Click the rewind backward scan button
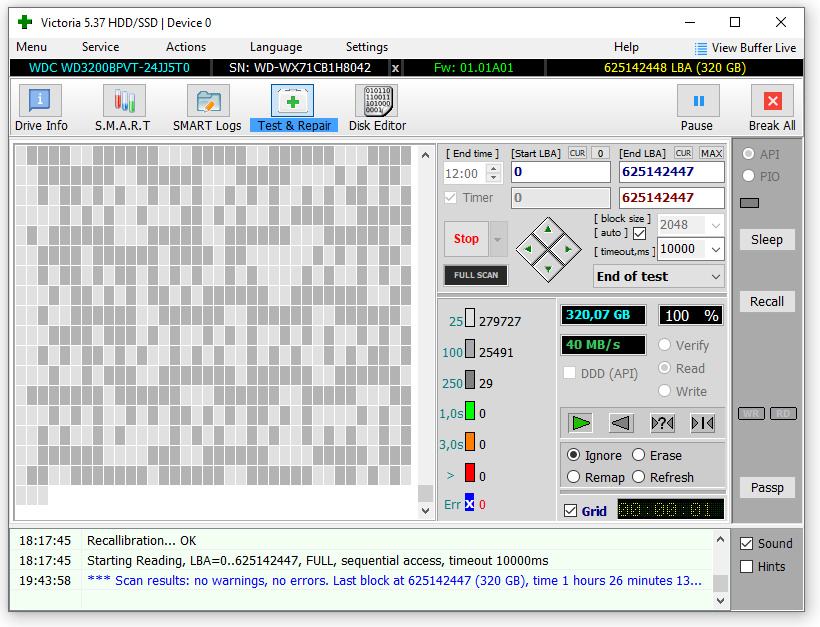 pyautogui.click(x=621, y=423)
